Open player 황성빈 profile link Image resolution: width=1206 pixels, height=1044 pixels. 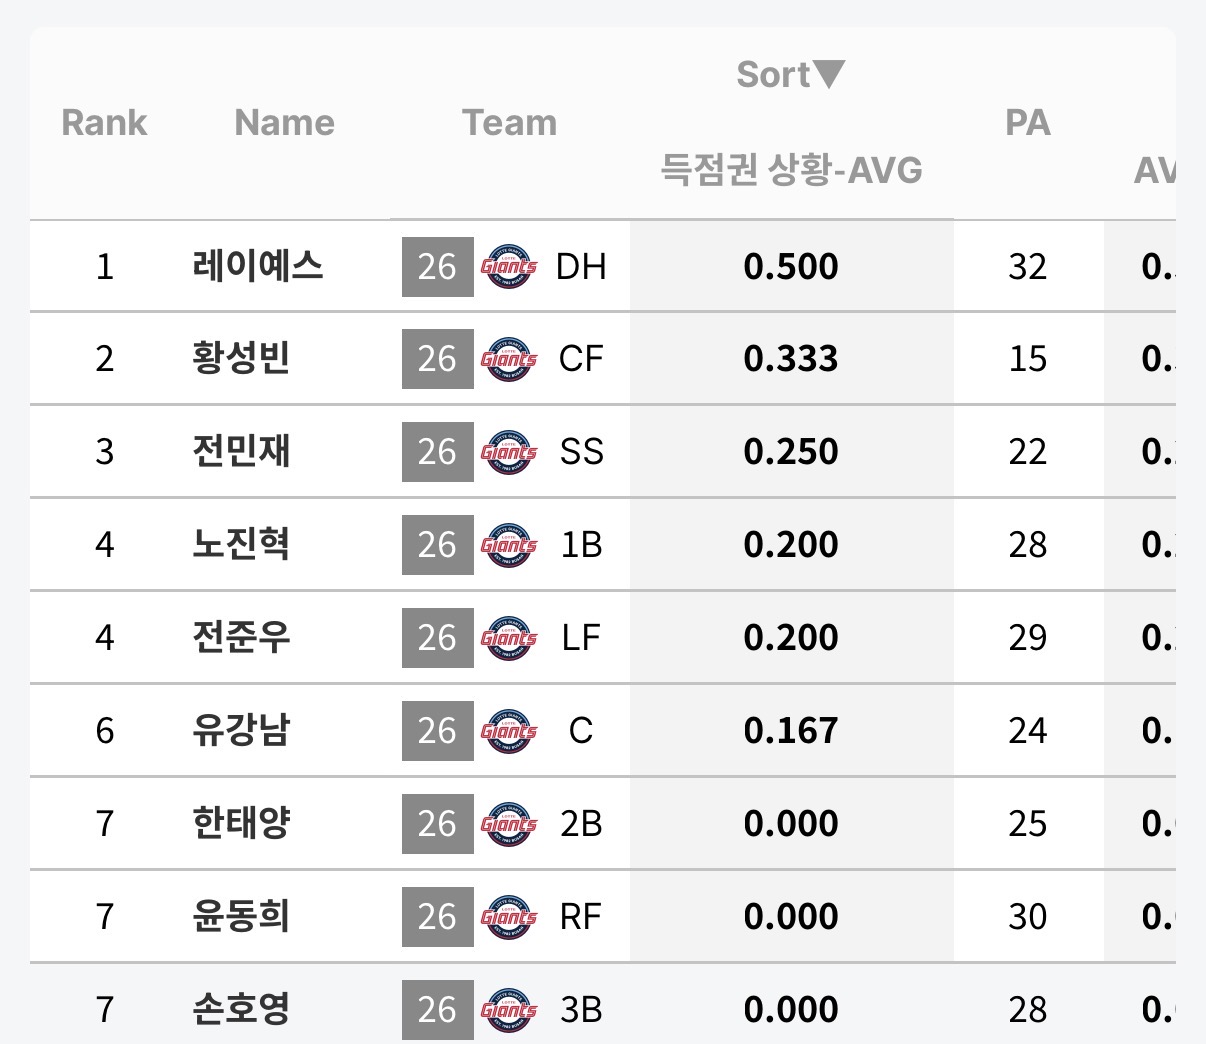pos(241,359)
